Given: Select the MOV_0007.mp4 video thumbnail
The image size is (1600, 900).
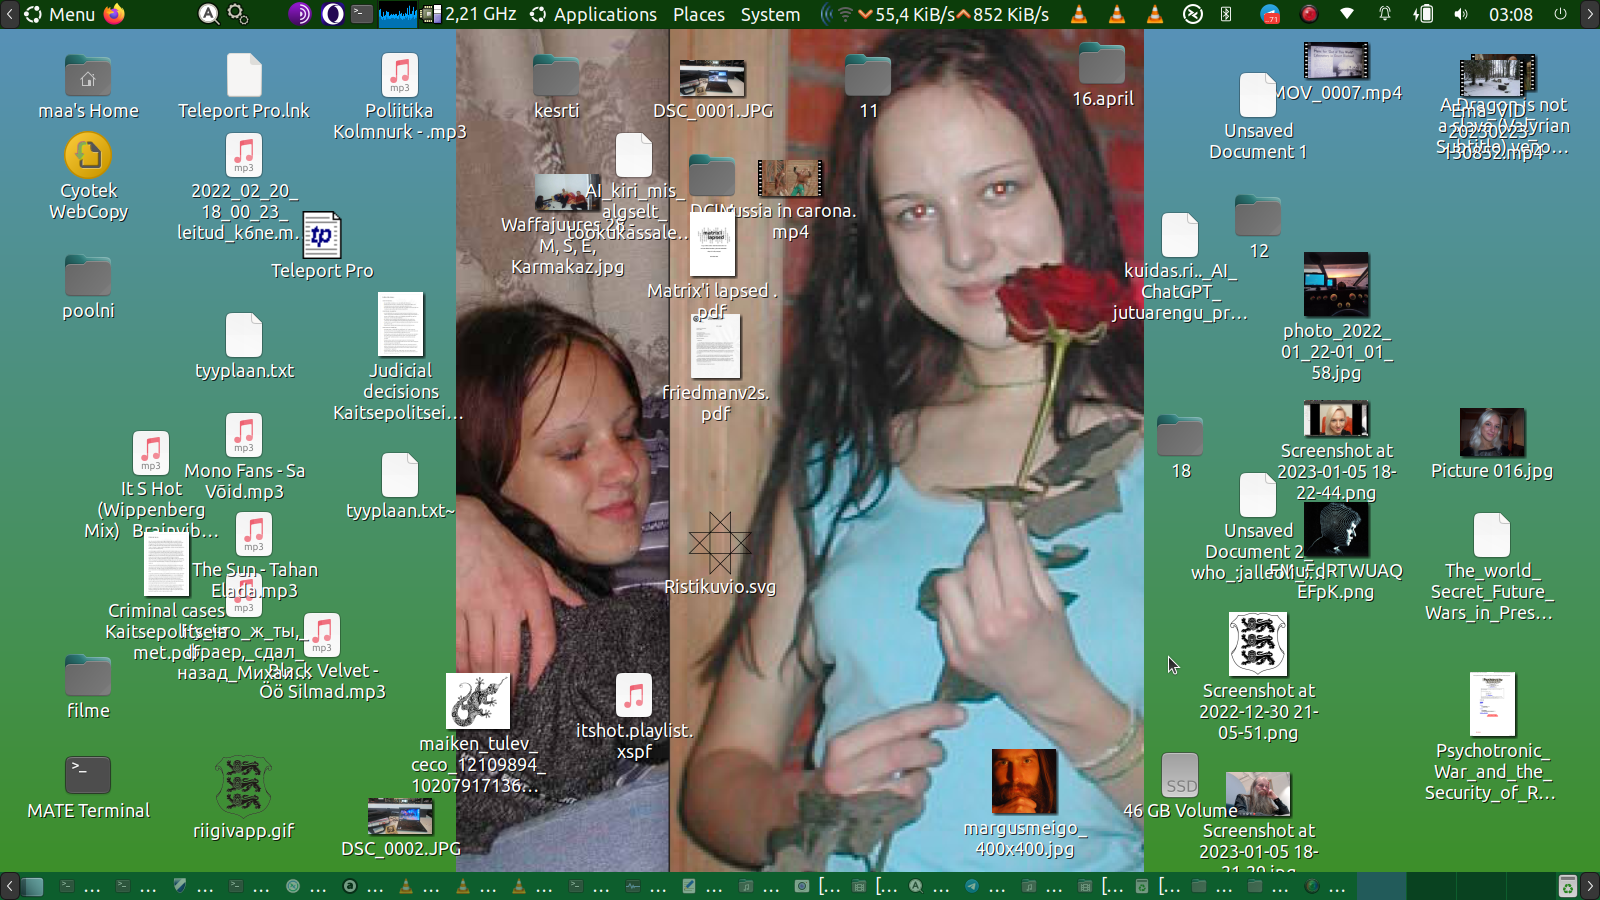Looking at the screenshot, I should click(1337, 73).
